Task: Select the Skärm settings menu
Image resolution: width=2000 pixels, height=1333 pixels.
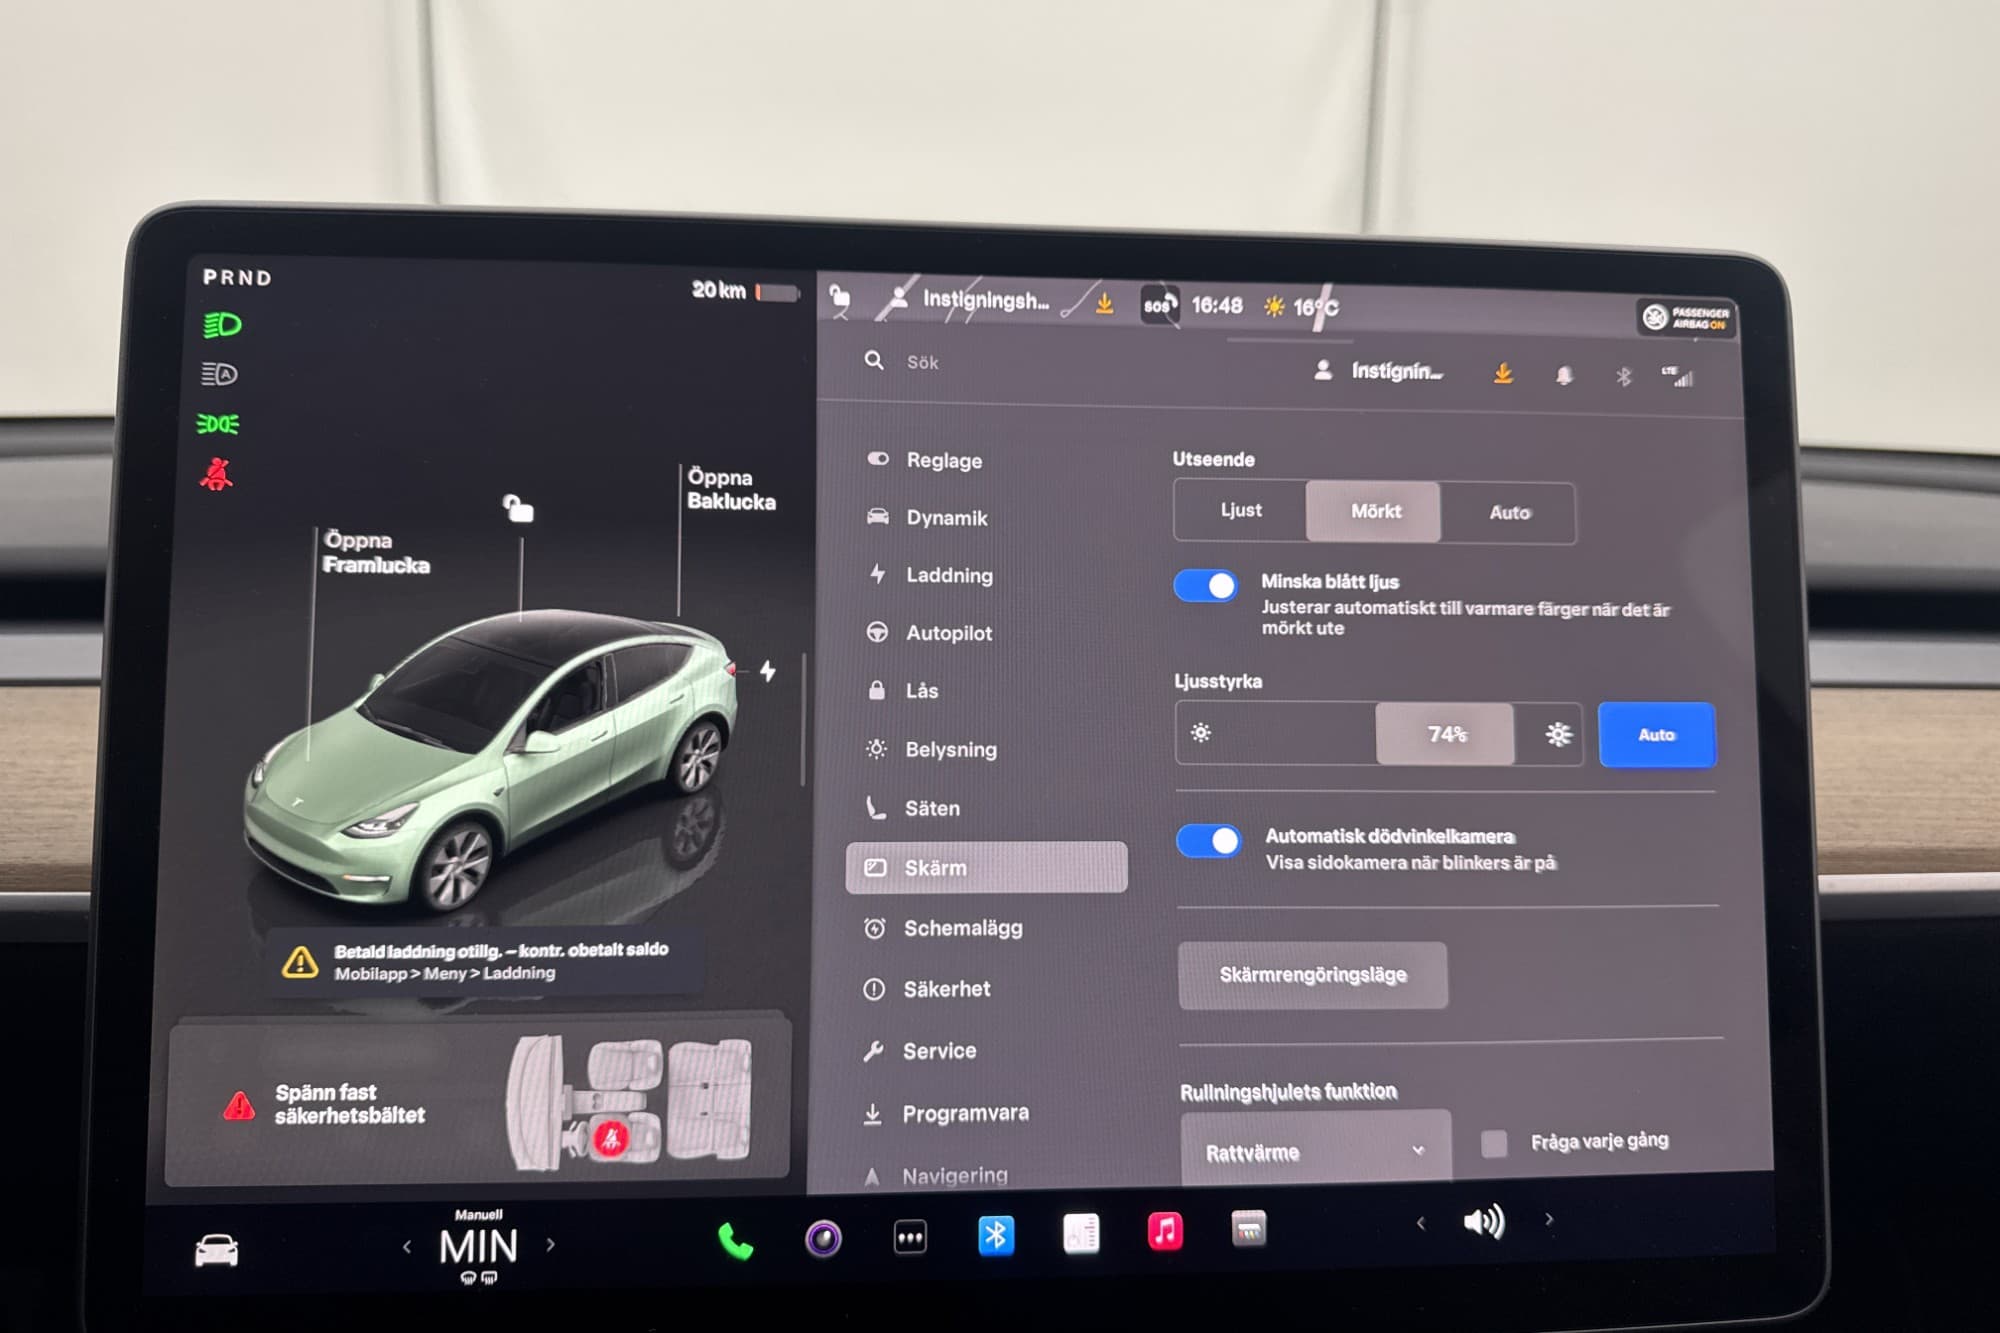Action: (987, 867)
